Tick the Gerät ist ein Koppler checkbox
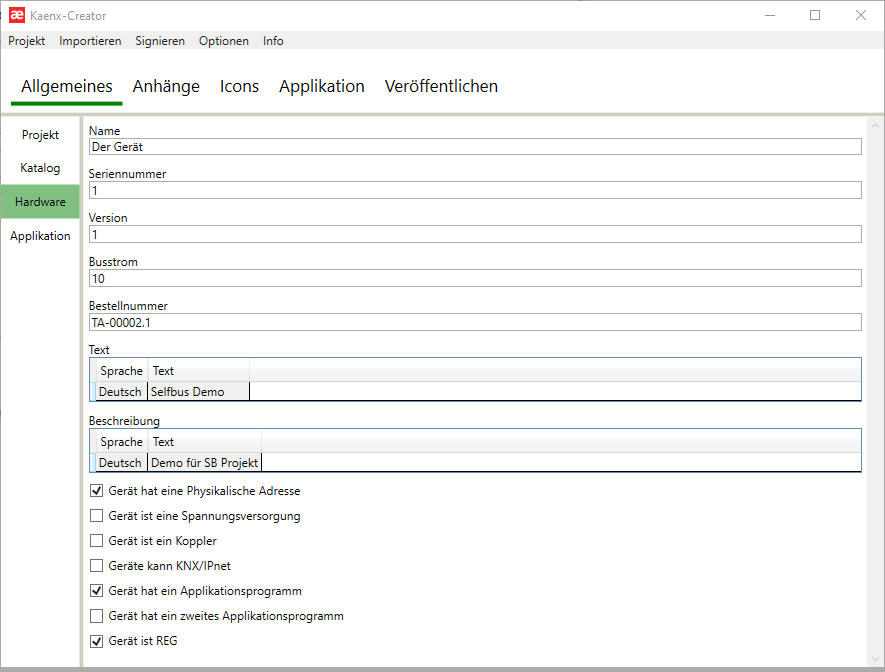 [x=97, y=541]
